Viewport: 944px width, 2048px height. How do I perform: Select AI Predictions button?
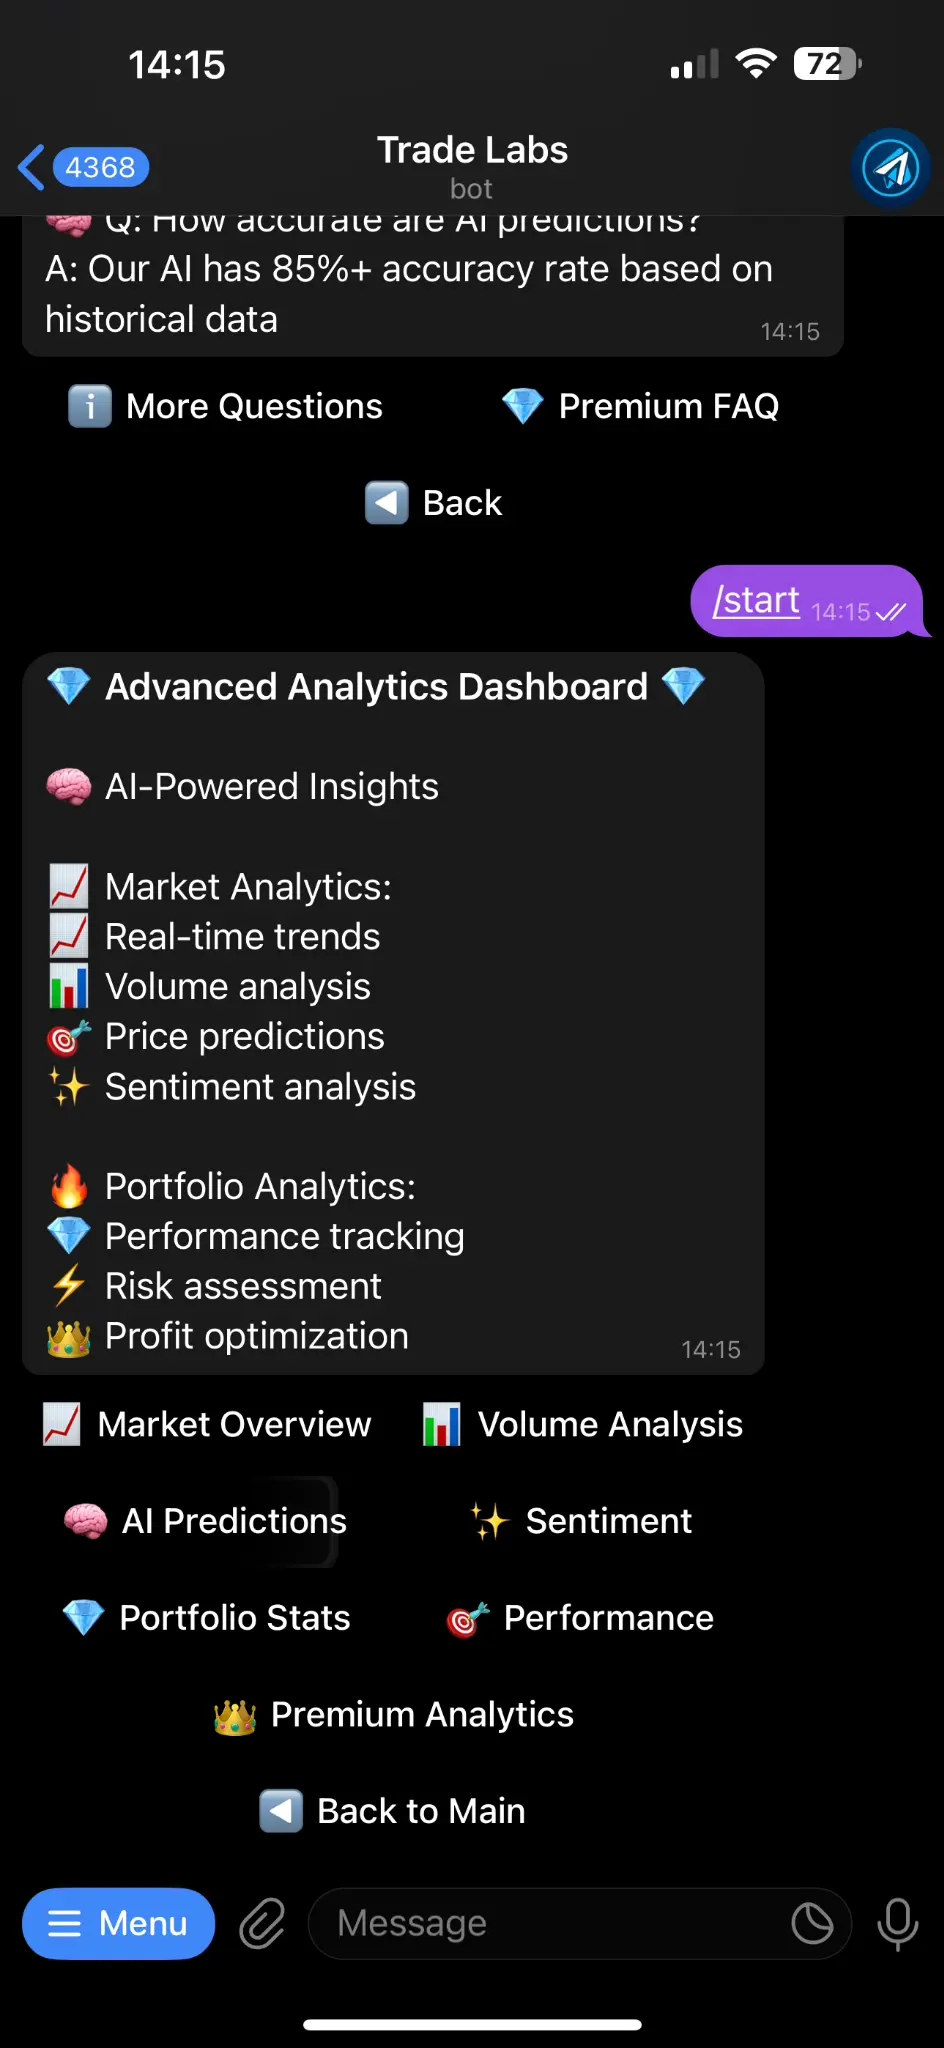(x=206, y=1521)
